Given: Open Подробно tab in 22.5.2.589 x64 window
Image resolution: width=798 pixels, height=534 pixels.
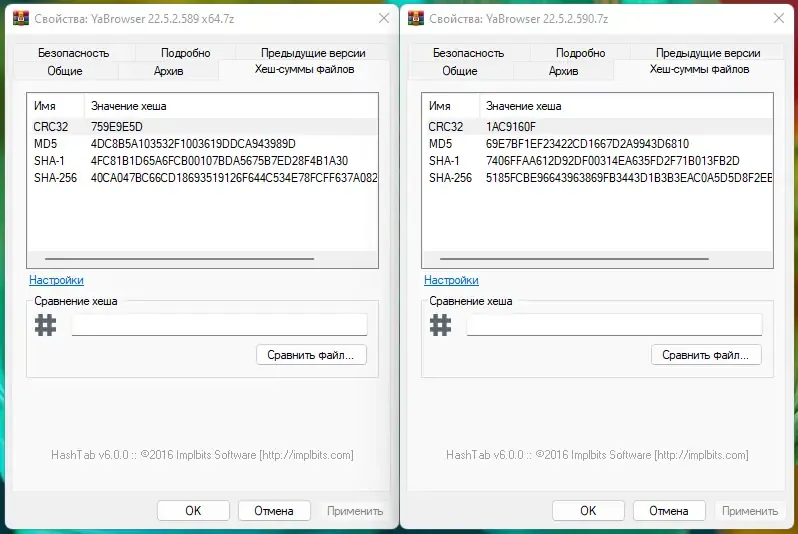Looking at the screenshot, I should pos(185,53).
